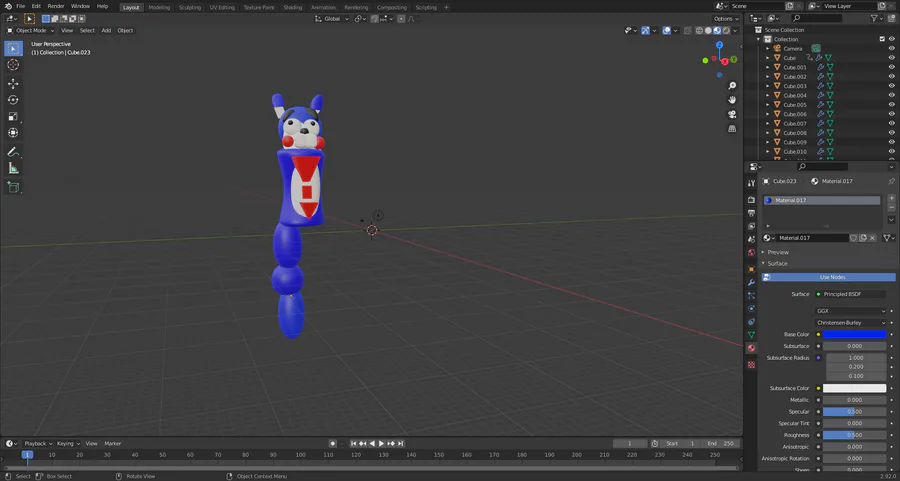900x481 pixels.
Task: Open the Modifier properties wrench tab
Action: [751, 282]
